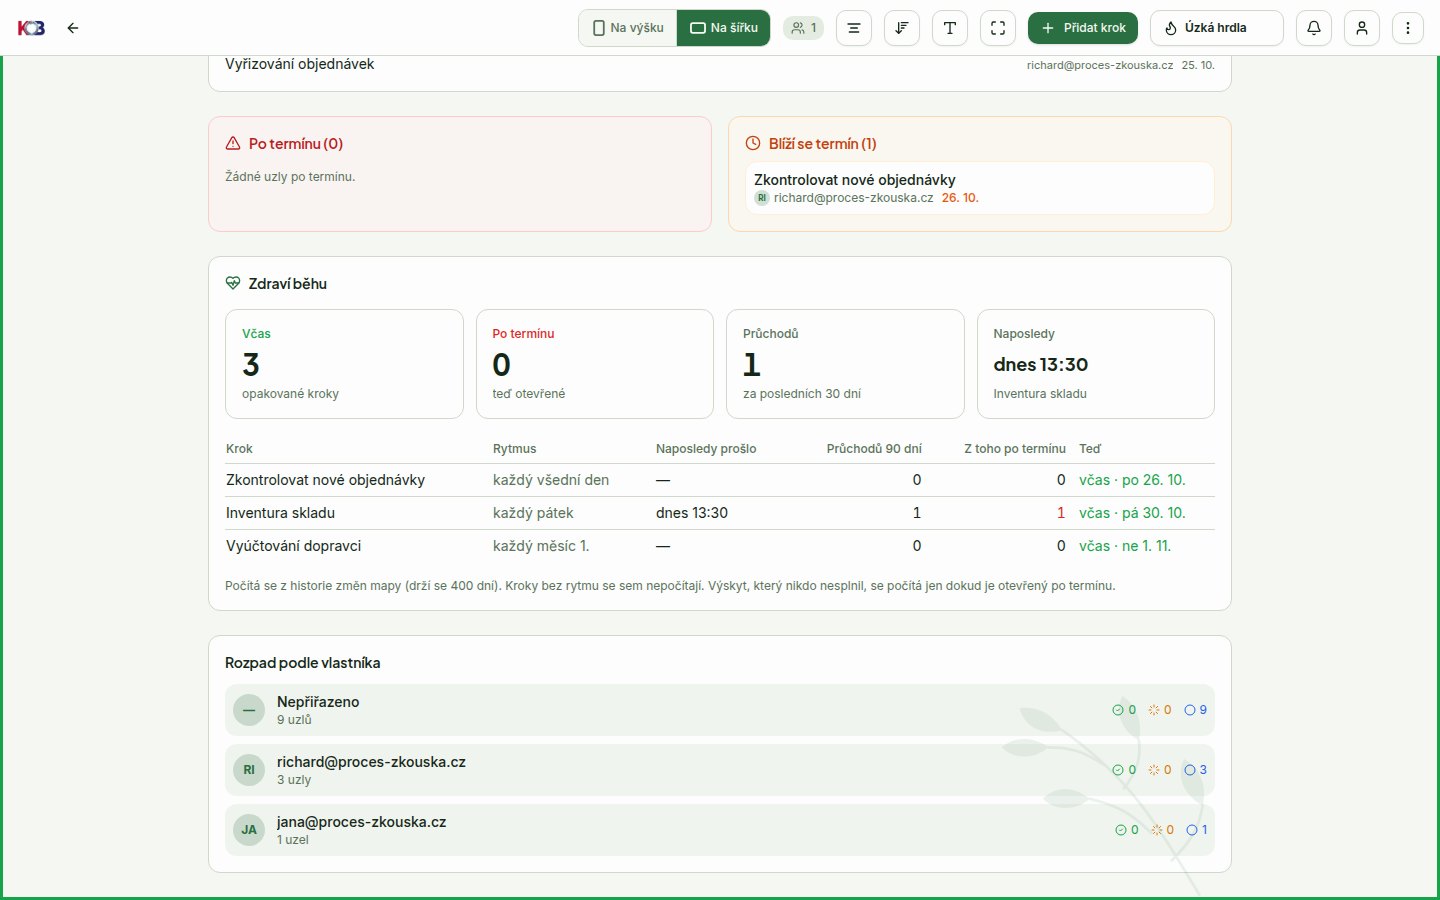Click the Vyřizování objednávek title
The height and width of the screenshot is (900, 1440).
[300, 64]
